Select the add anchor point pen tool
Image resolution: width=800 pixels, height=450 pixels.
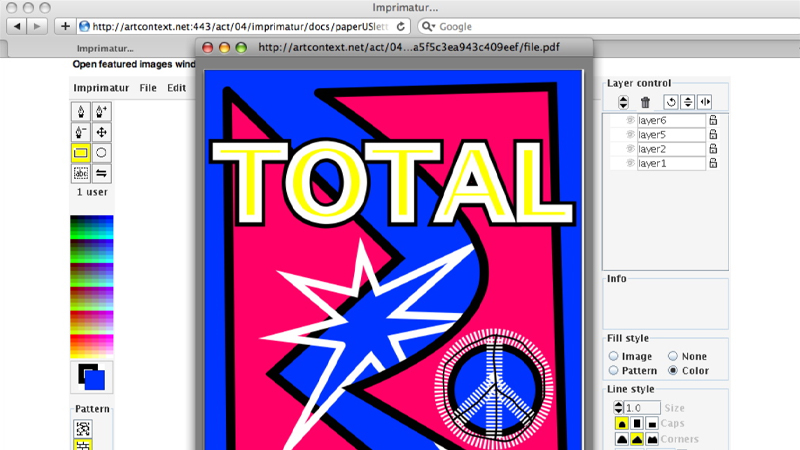pyautogui.click(x=102, y=112)
